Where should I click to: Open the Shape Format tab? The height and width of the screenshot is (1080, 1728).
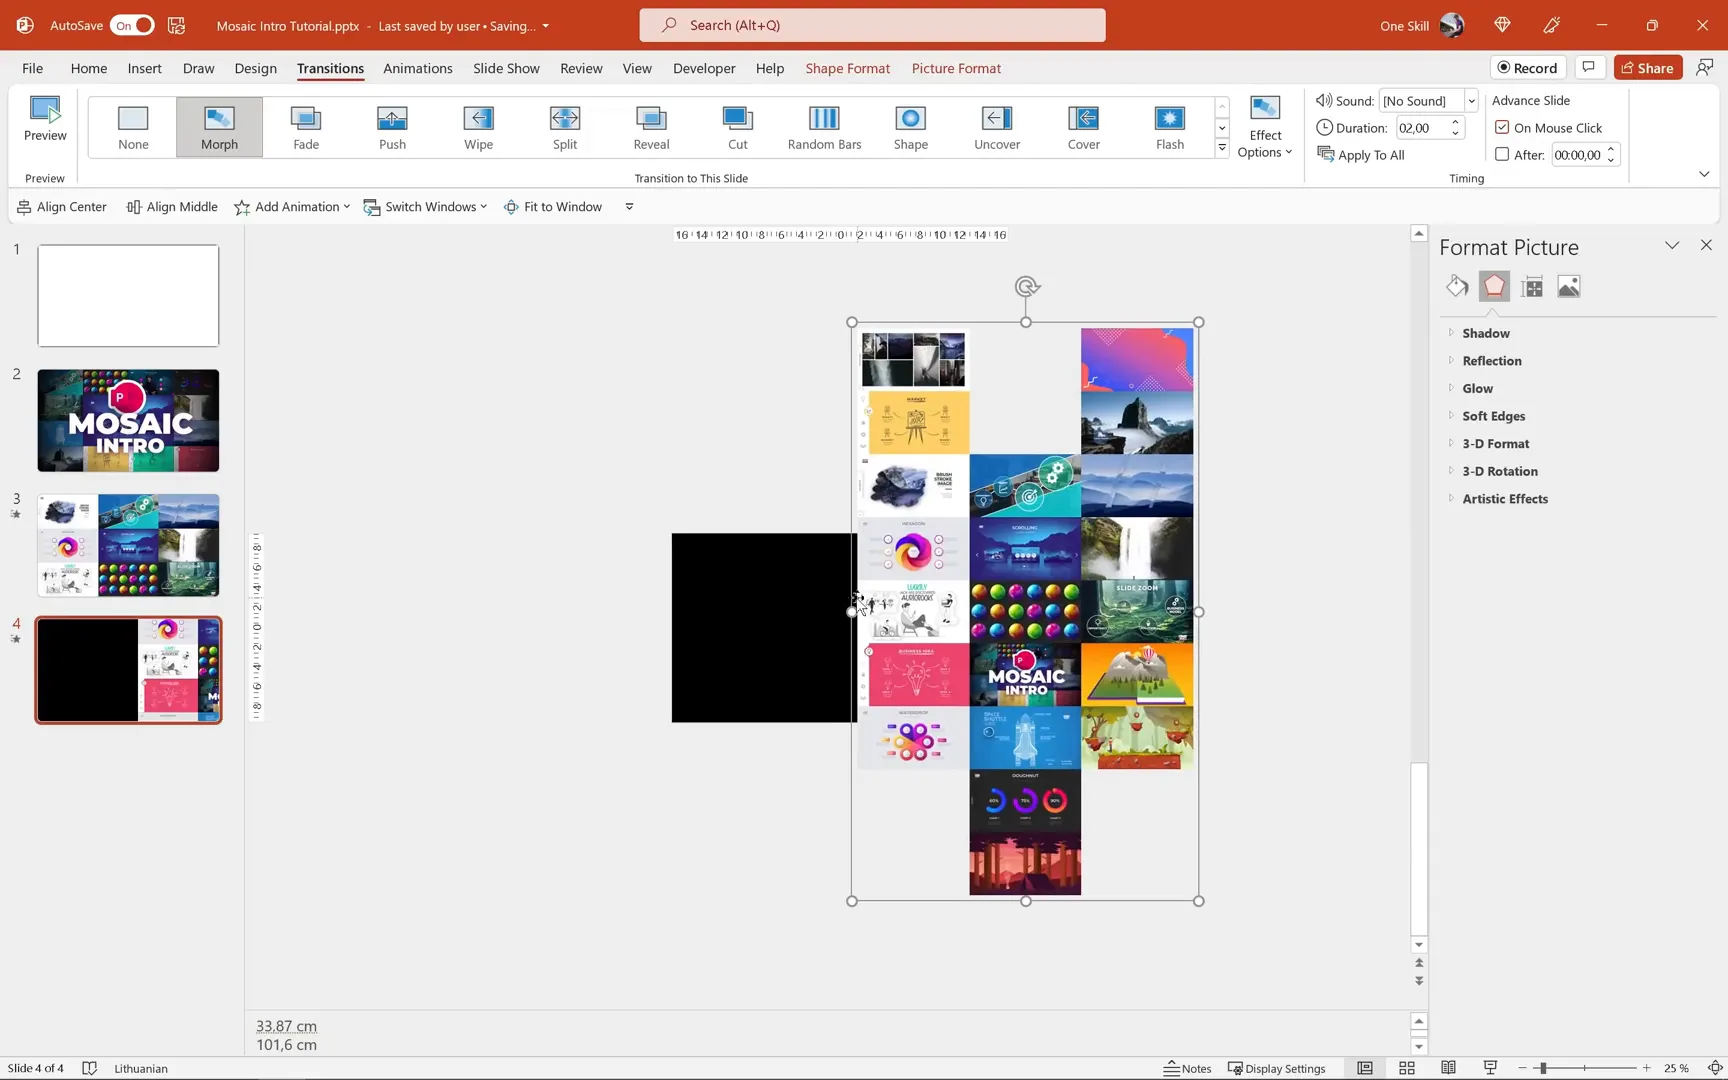[x=847, y=68]
